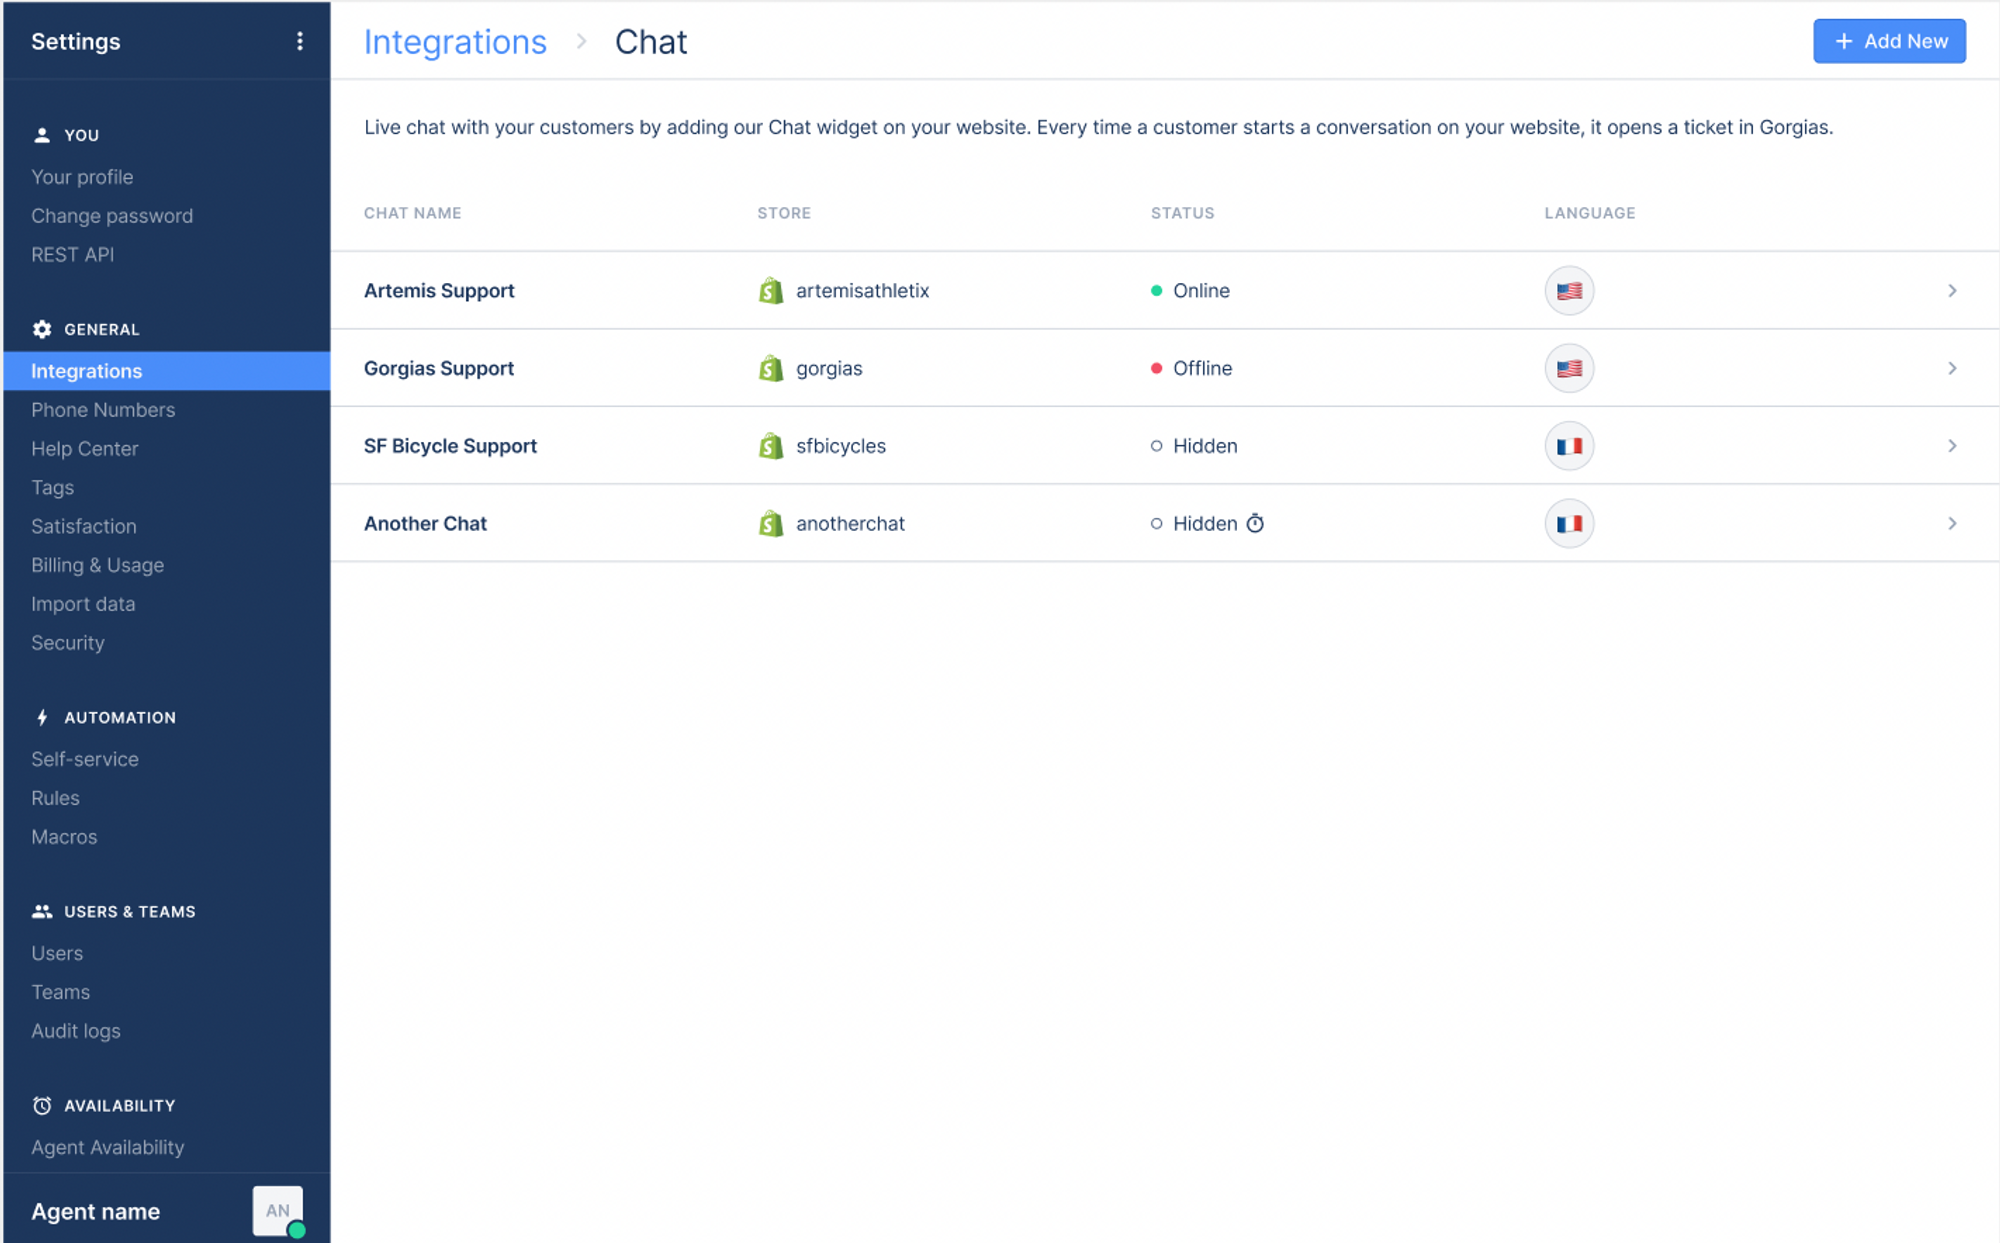The image size is (2000, 1243).
Task: Click the people icon beside USERS & TEAMS
Action: 42,911
